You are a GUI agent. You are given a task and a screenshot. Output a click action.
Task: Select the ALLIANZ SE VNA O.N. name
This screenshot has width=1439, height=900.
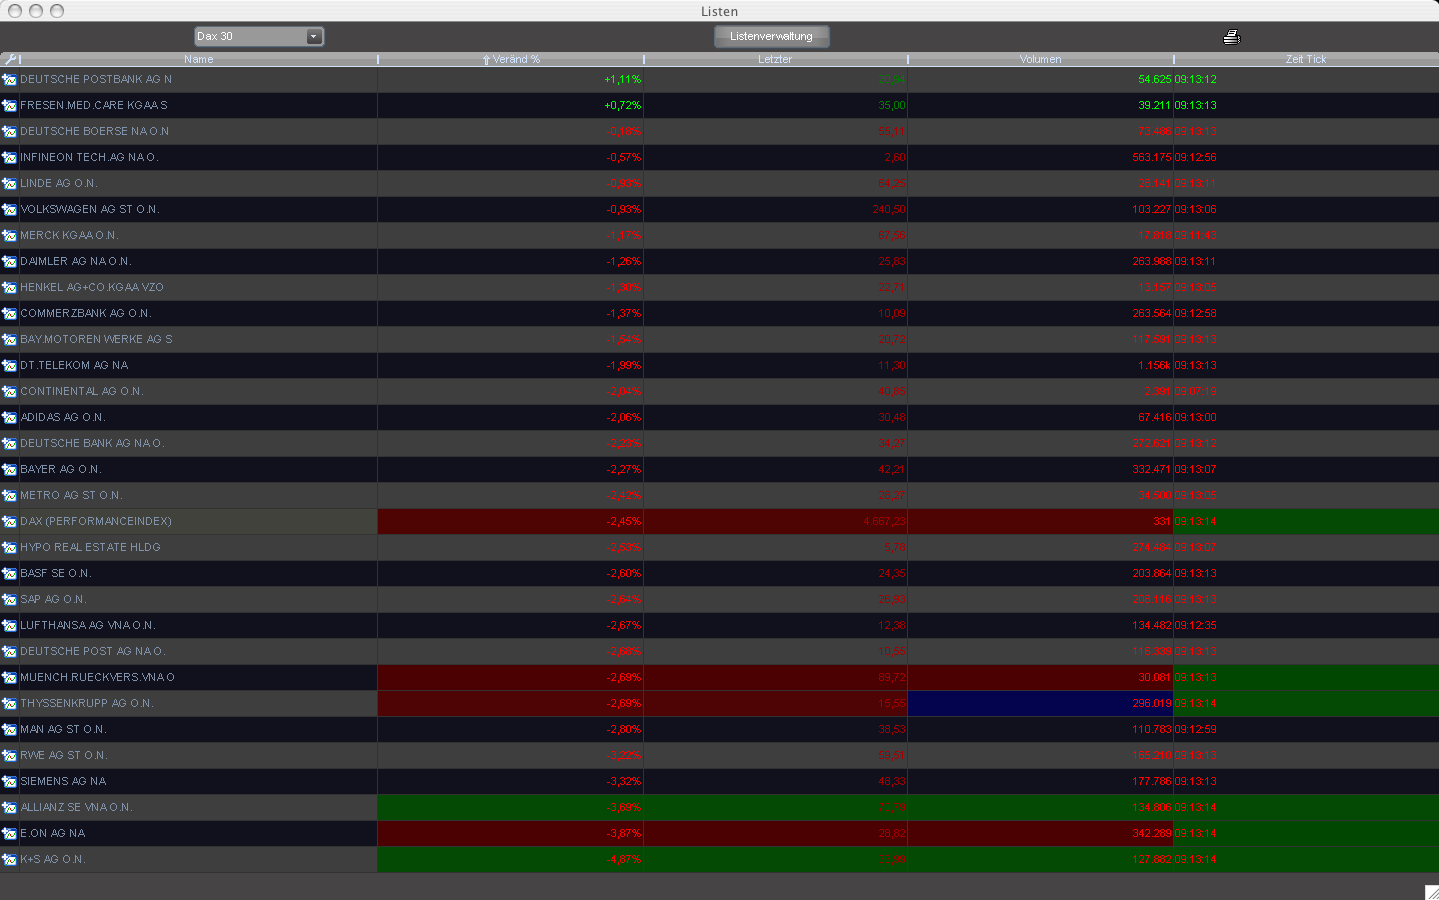point(76,807)
